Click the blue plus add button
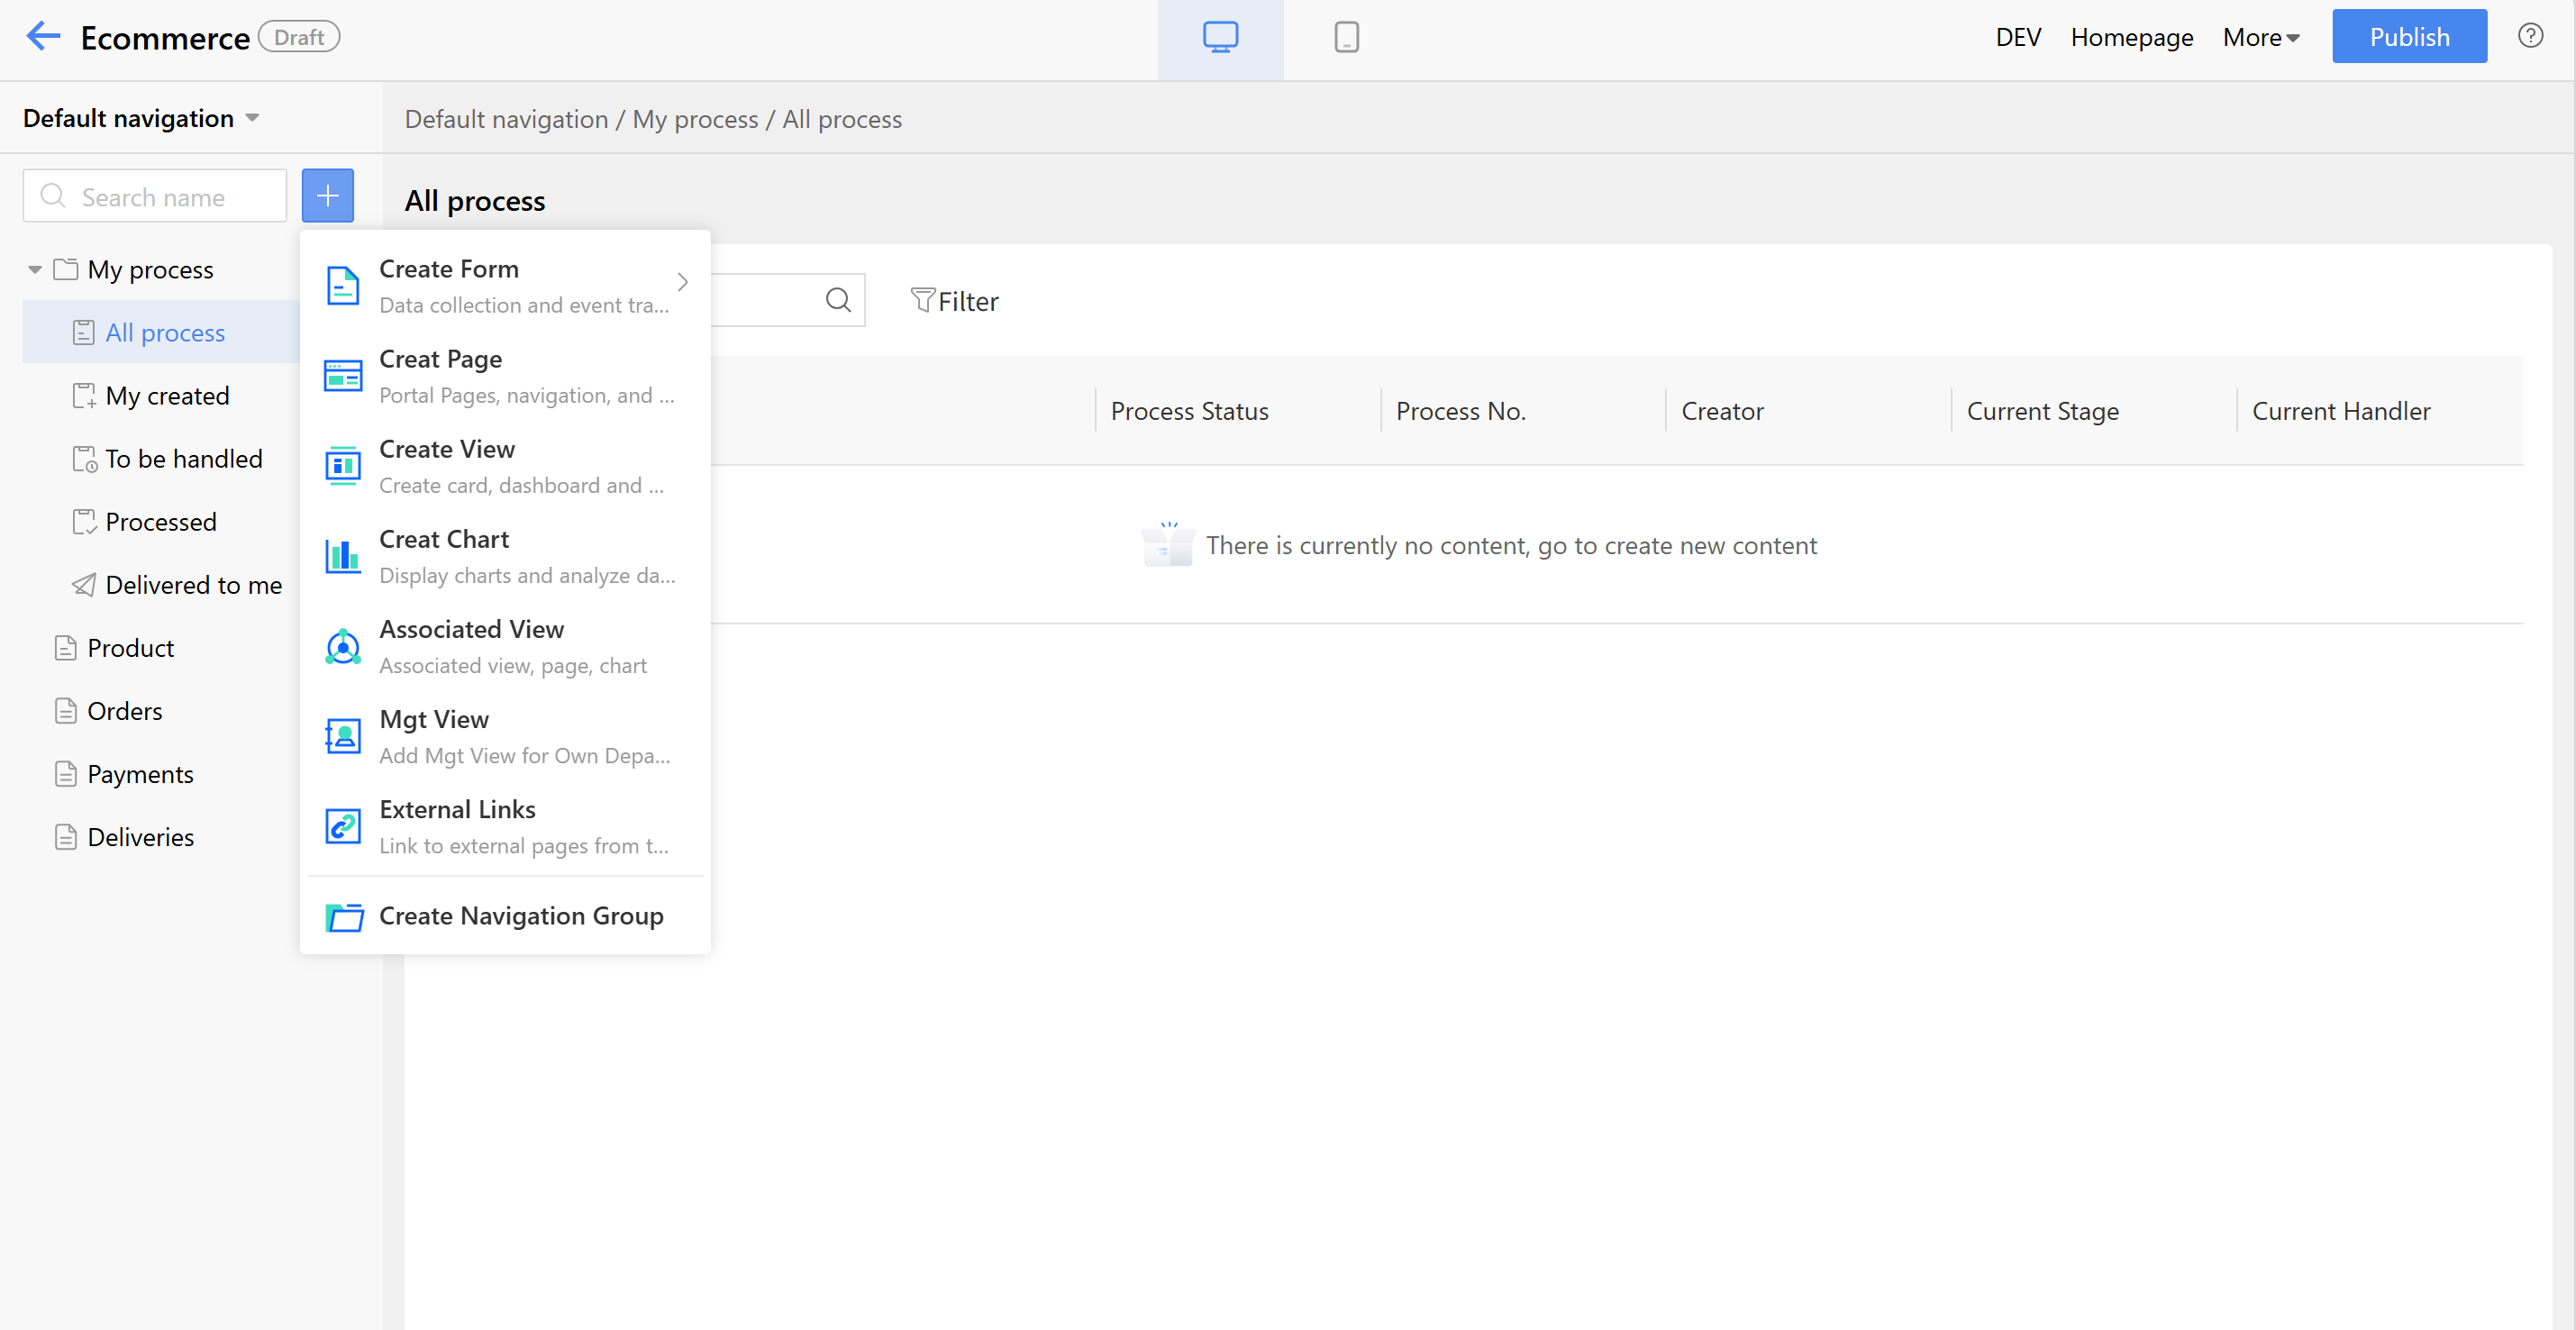The width and height of the screenshot is (2576, 1330). (x=328, y=196)
